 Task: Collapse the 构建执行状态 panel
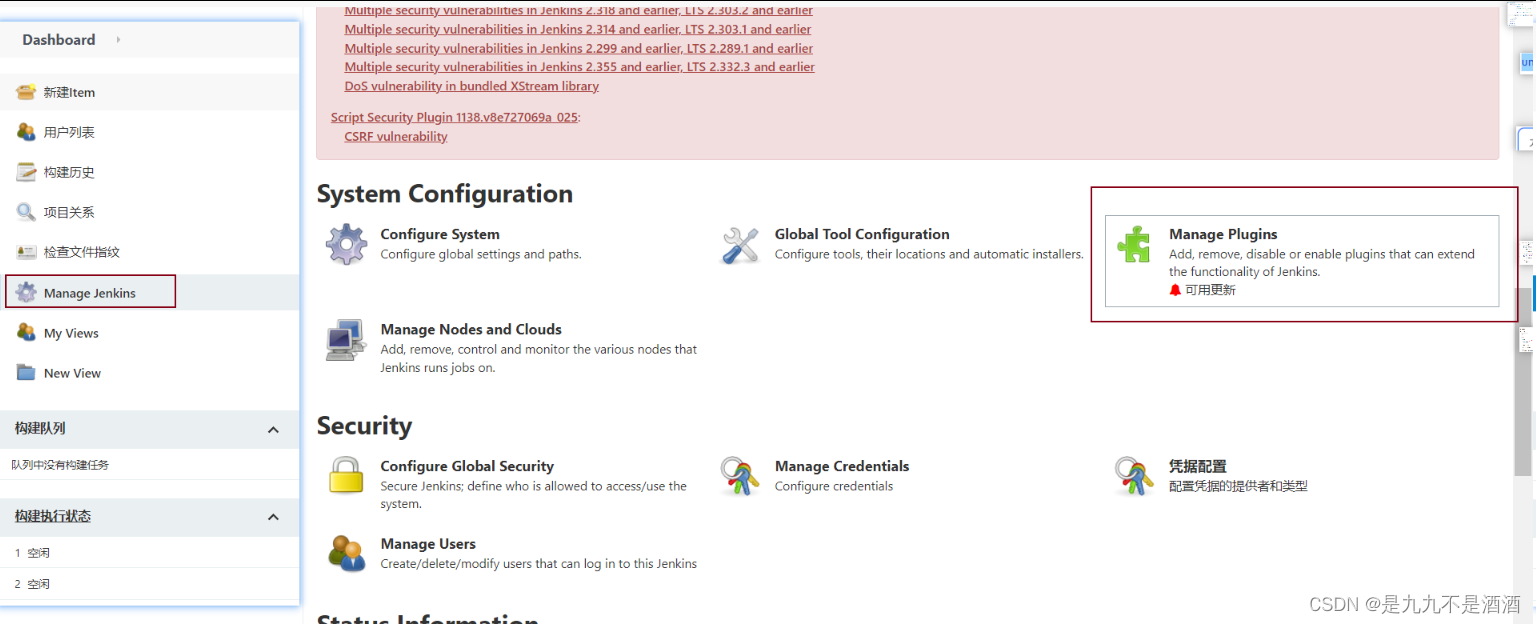click(x=273, y=517)
